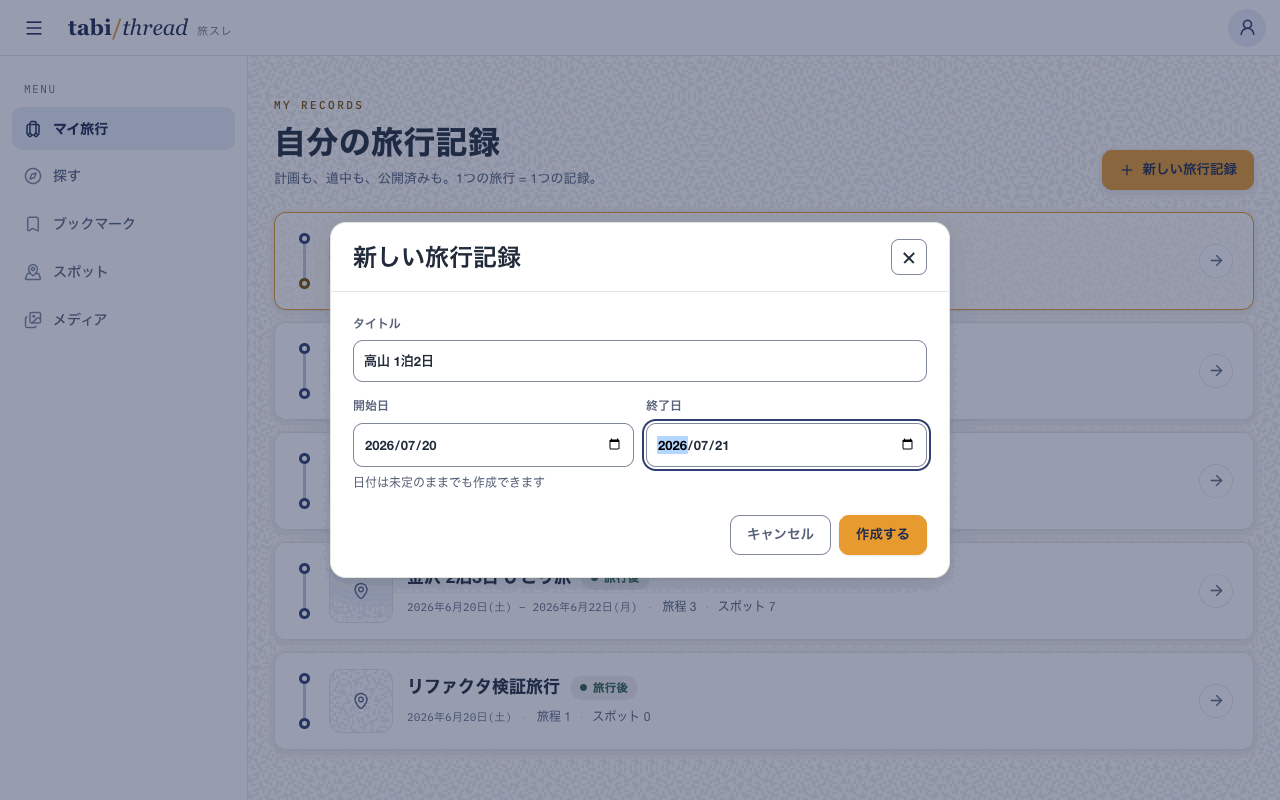Image resolution: width=1280 pixels, height=800 pixels.
Task: Click the arrow on the third trip card
Action: 1216,481
